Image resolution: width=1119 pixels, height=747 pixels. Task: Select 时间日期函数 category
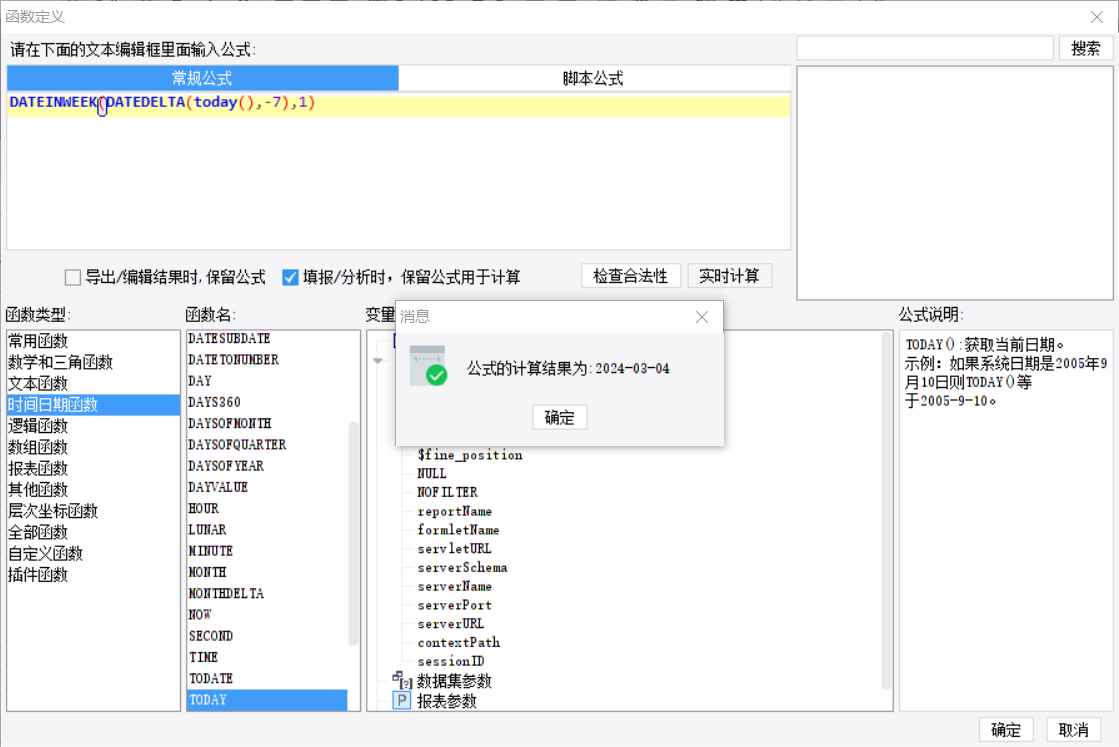point(93,405)
